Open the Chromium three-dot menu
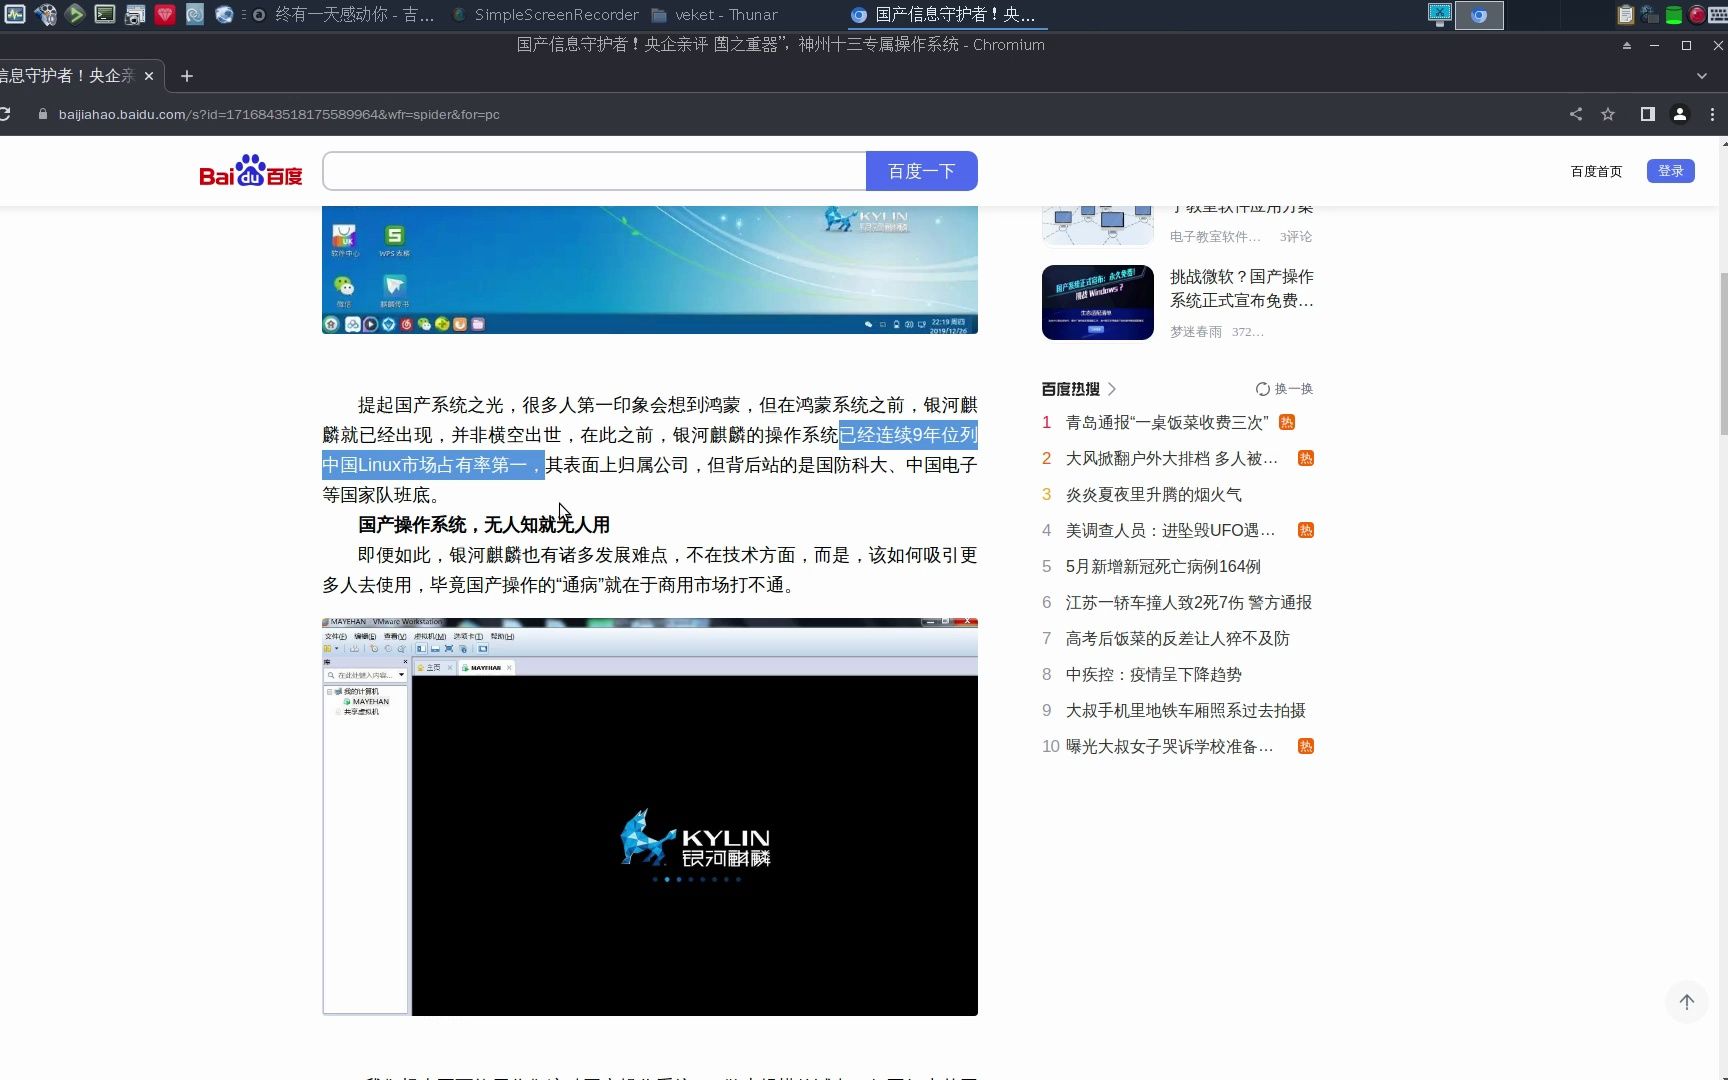Viewport: 1728px width, 1080px height. point(1712,114)
